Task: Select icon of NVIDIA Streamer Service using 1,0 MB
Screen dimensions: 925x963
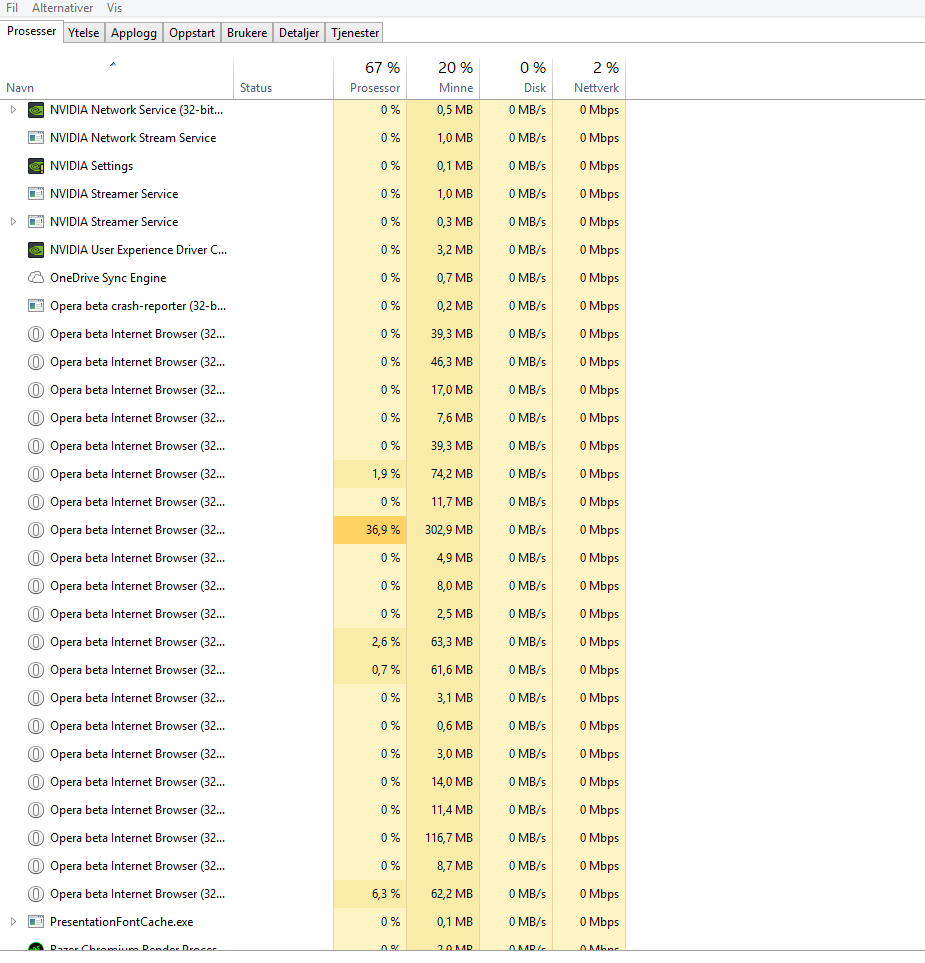Action: (36, 194)
